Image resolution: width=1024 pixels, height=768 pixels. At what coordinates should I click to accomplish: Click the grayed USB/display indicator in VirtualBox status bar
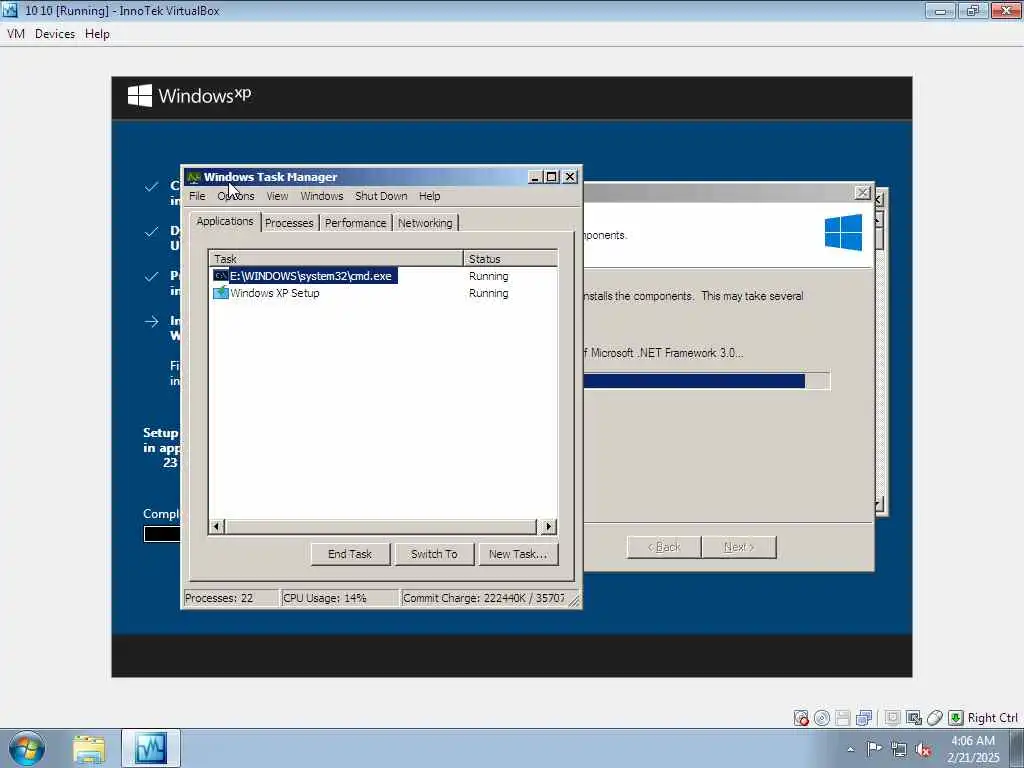(x=893, y=718)
